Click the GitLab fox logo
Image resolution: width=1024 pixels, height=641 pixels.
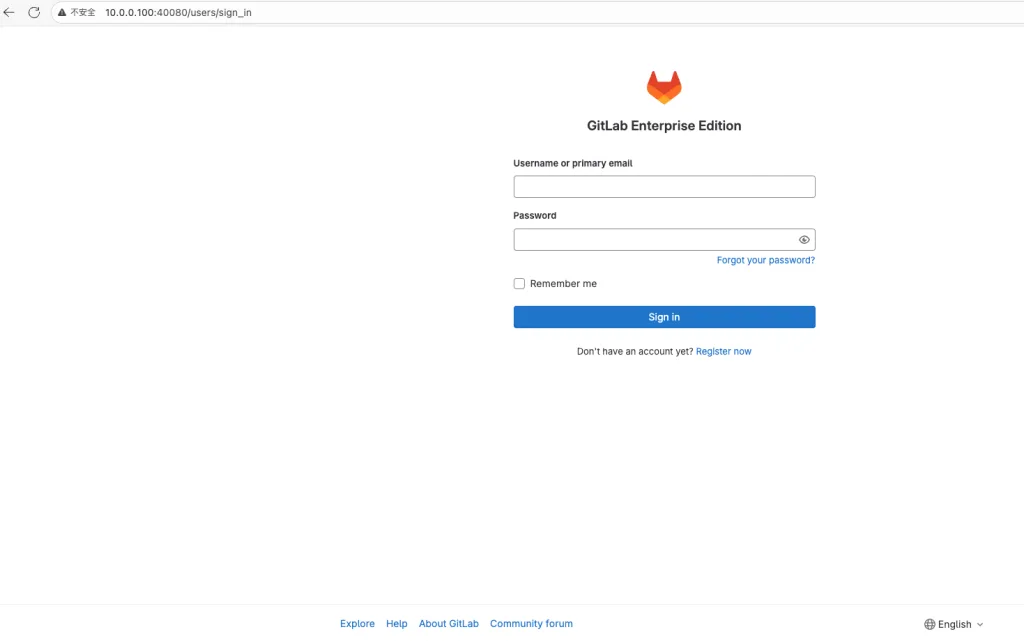pos(663,88)
